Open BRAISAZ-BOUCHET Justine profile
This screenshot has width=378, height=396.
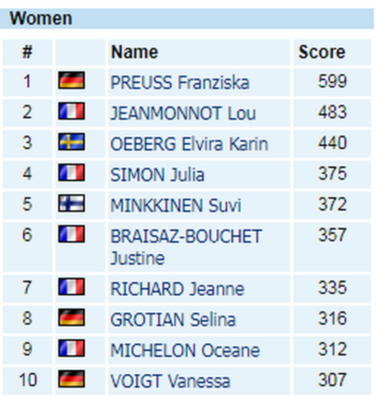(186, 247)
